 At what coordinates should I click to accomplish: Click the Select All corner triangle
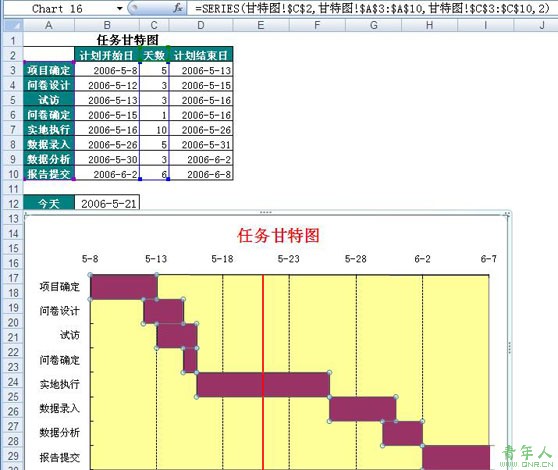pyautogui.click(x=13, y=25)
